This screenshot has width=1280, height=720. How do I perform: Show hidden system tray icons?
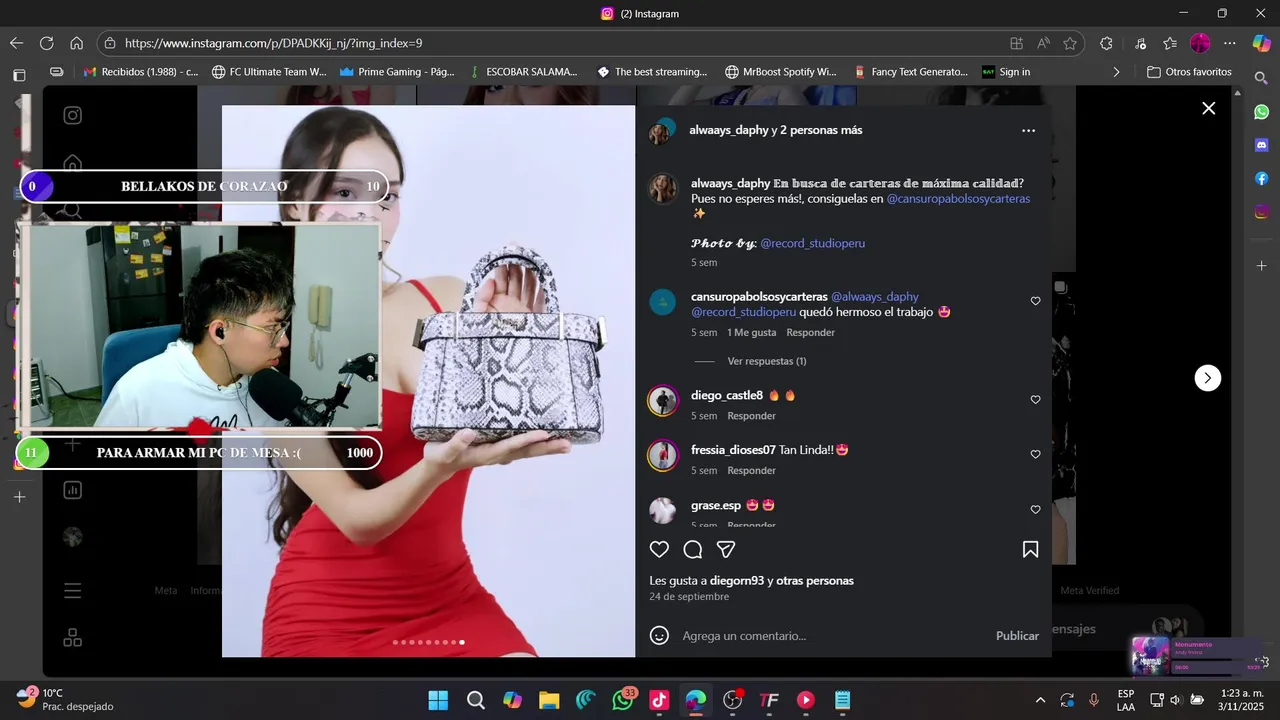1040,700
